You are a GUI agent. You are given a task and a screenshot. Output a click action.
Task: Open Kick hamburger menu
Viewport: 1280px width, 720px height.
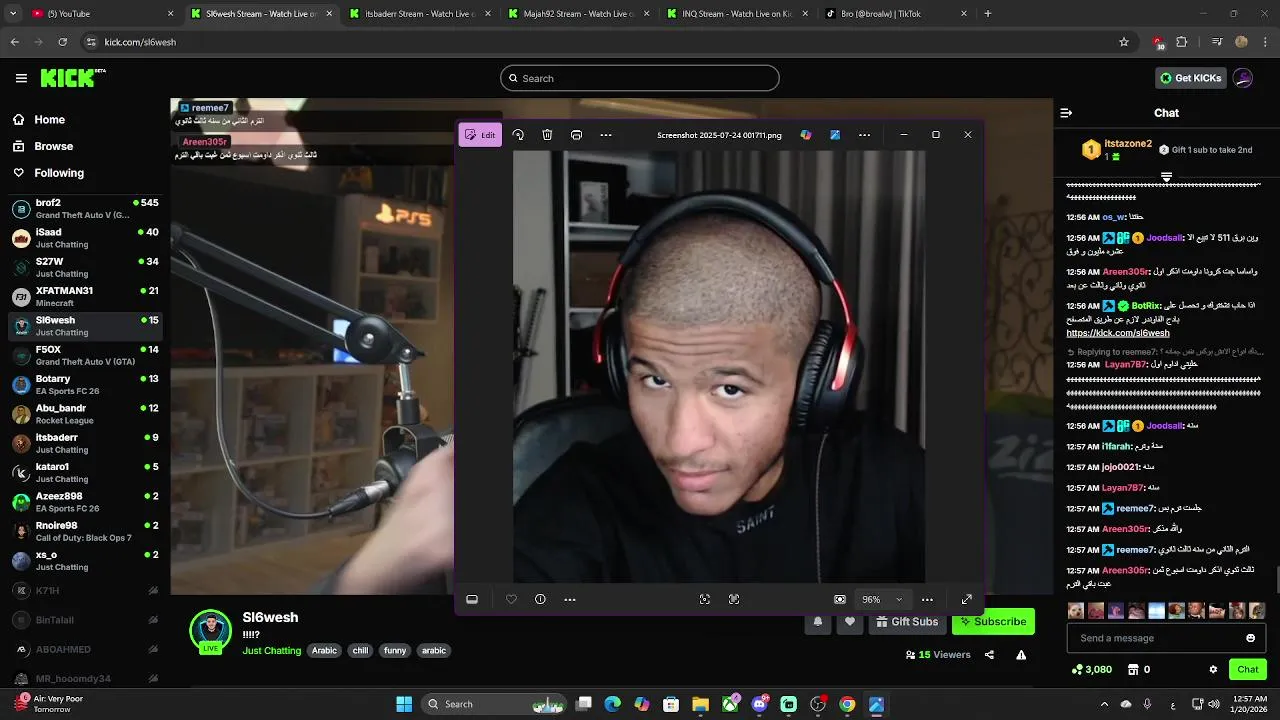[21, 78]
